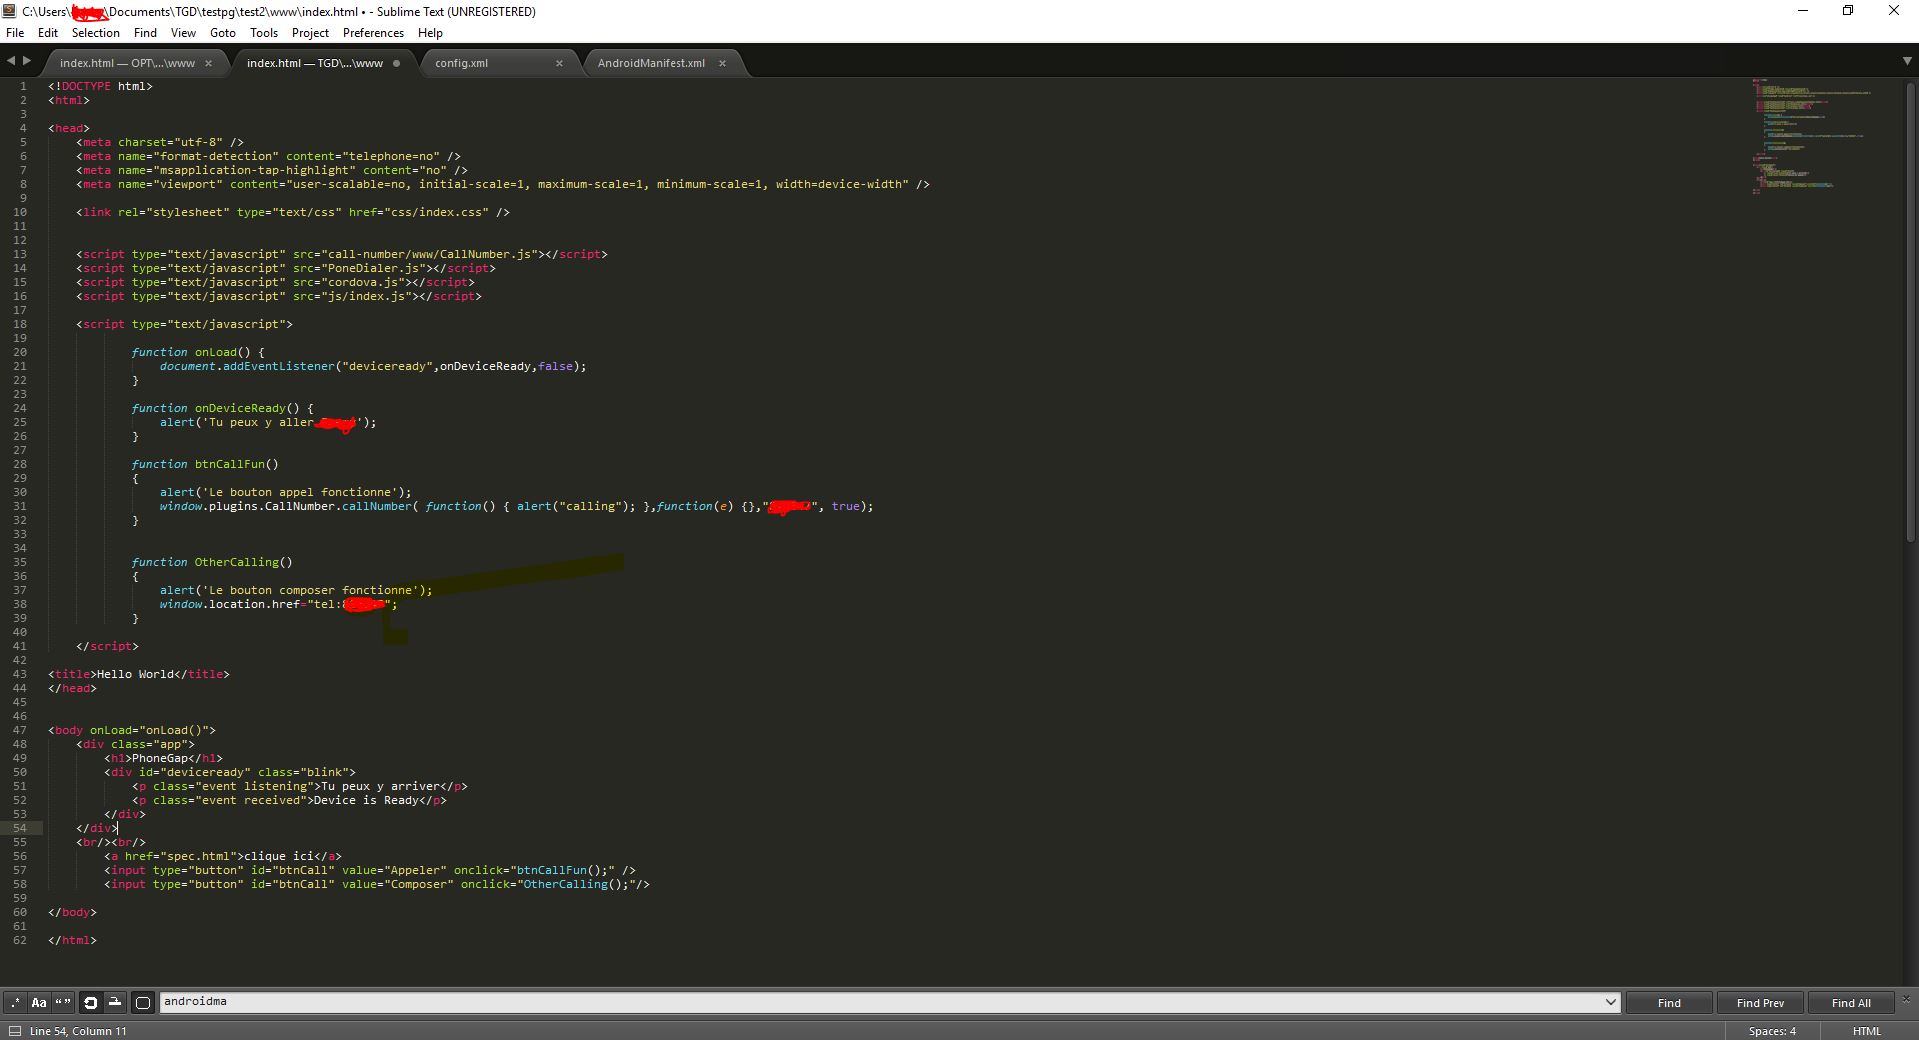The image size is (1919, 1040).
Task: Click the 'function OtherCalling()' line
Action: 212,562
